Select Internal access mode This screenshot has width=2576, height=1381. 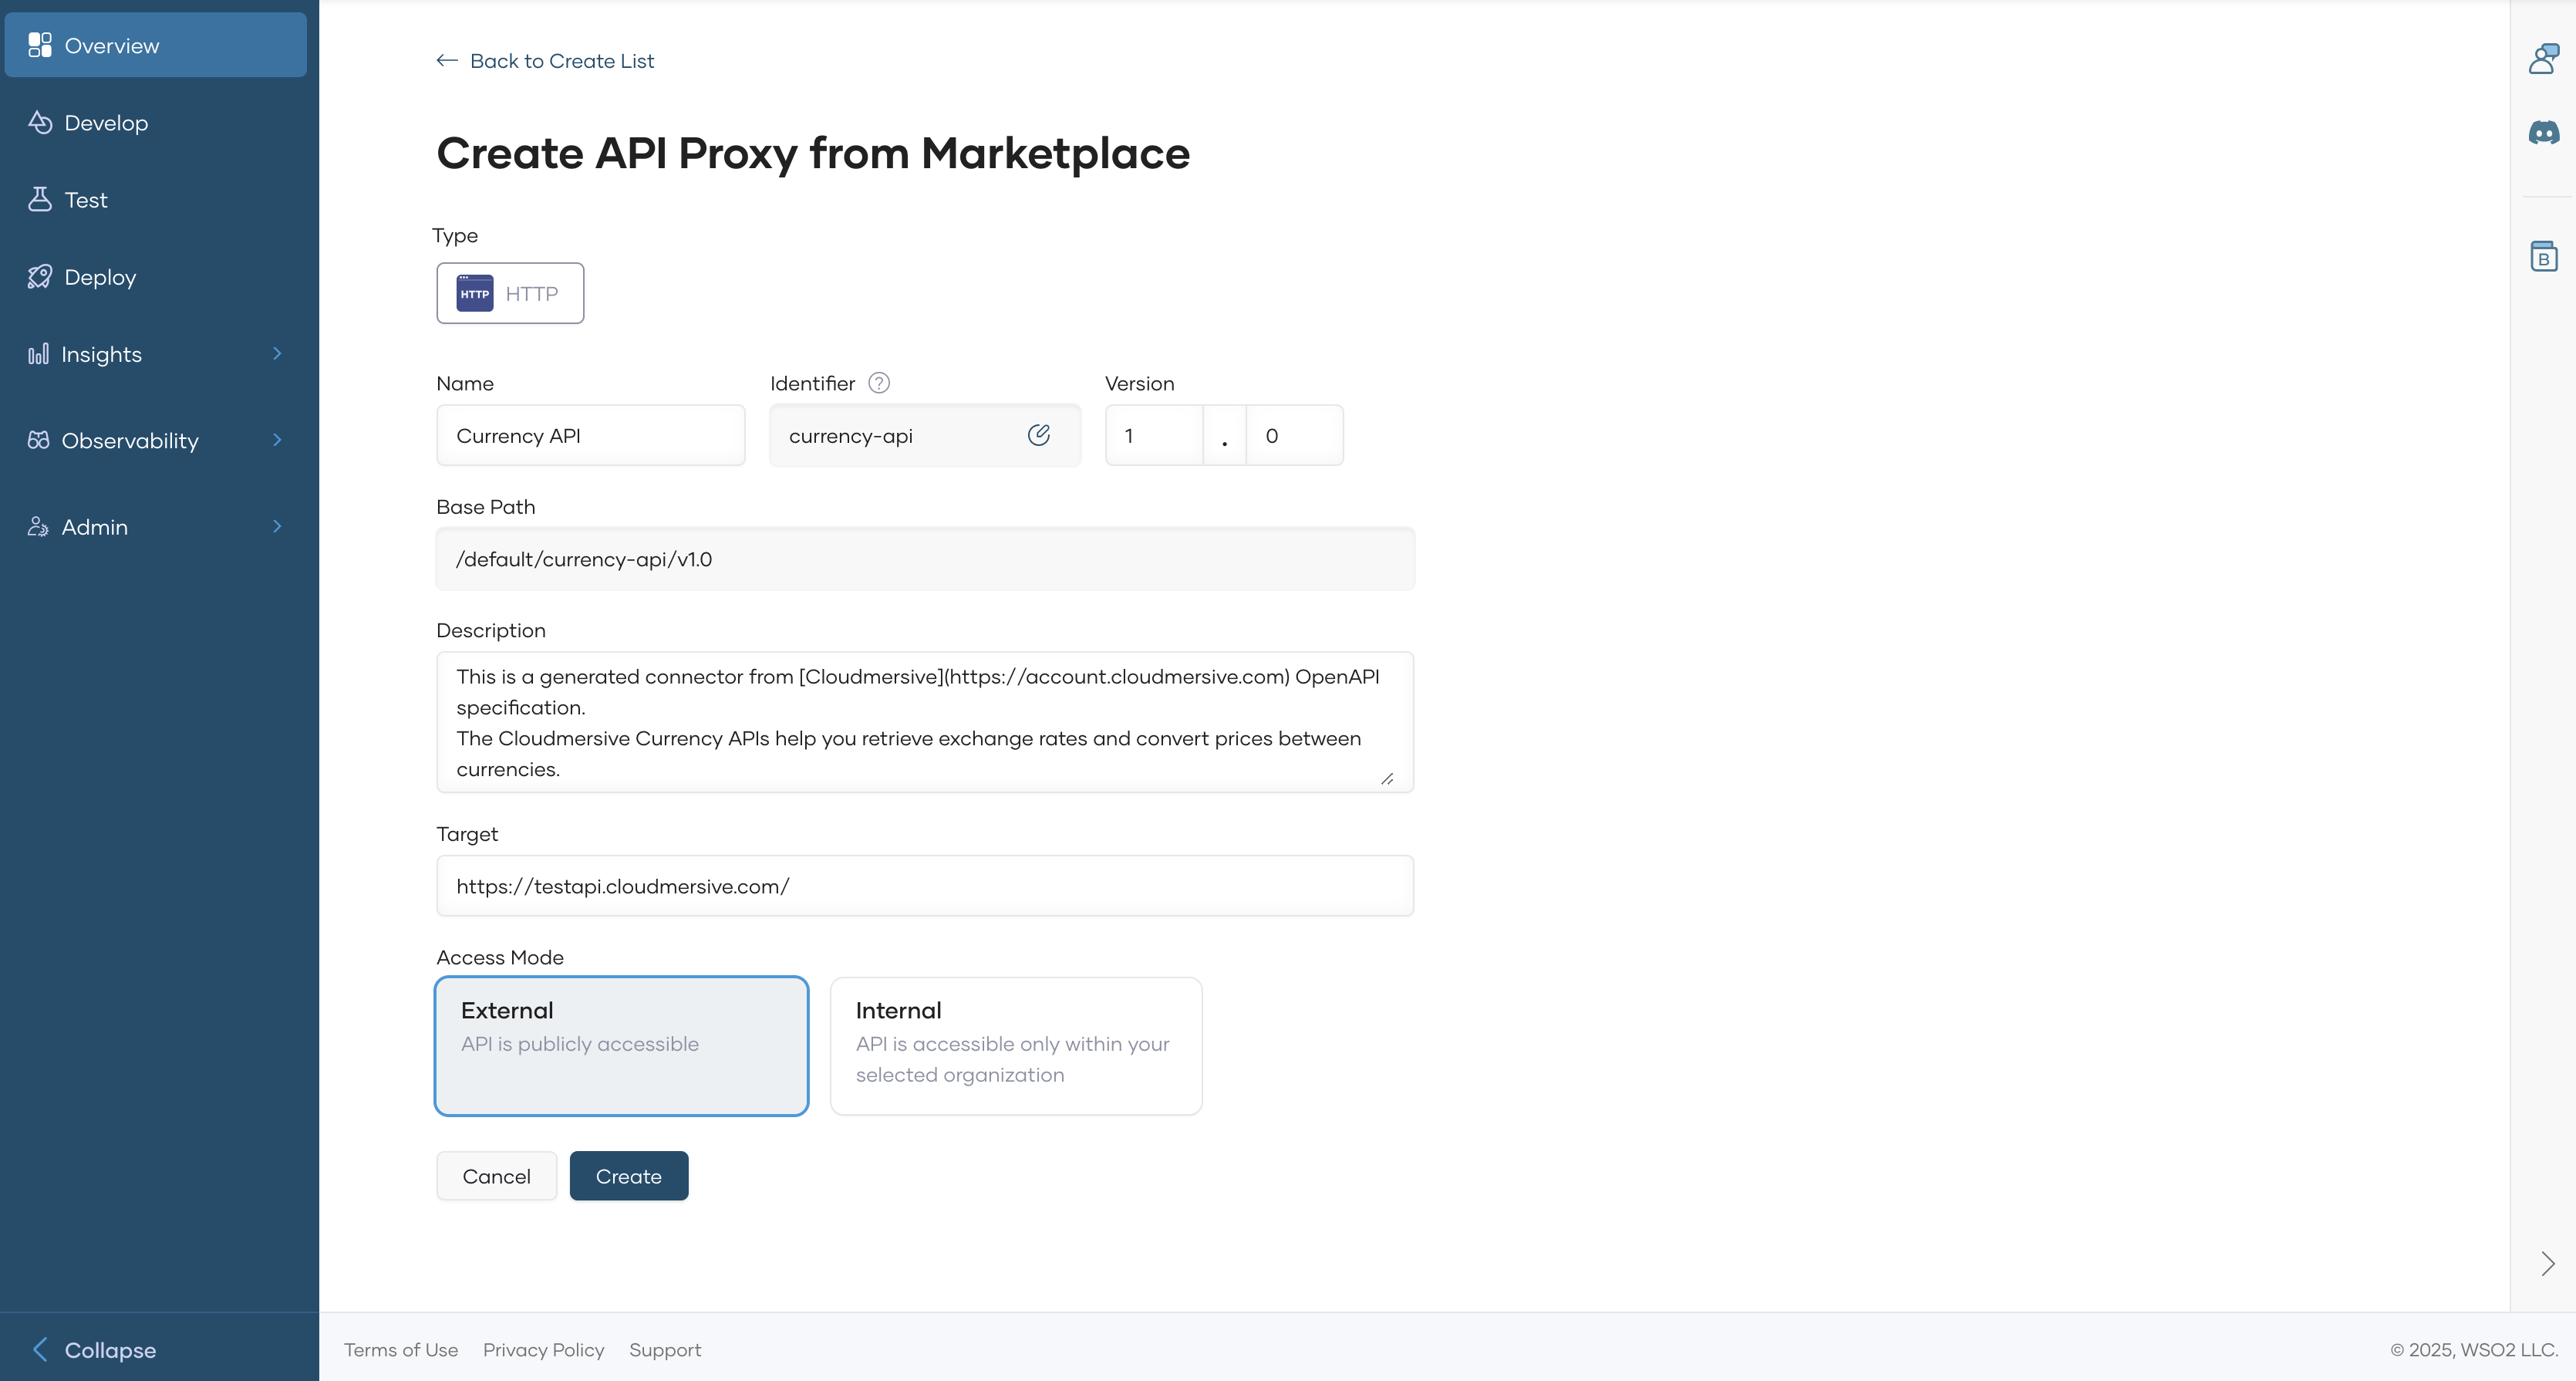[1015, 1045]
